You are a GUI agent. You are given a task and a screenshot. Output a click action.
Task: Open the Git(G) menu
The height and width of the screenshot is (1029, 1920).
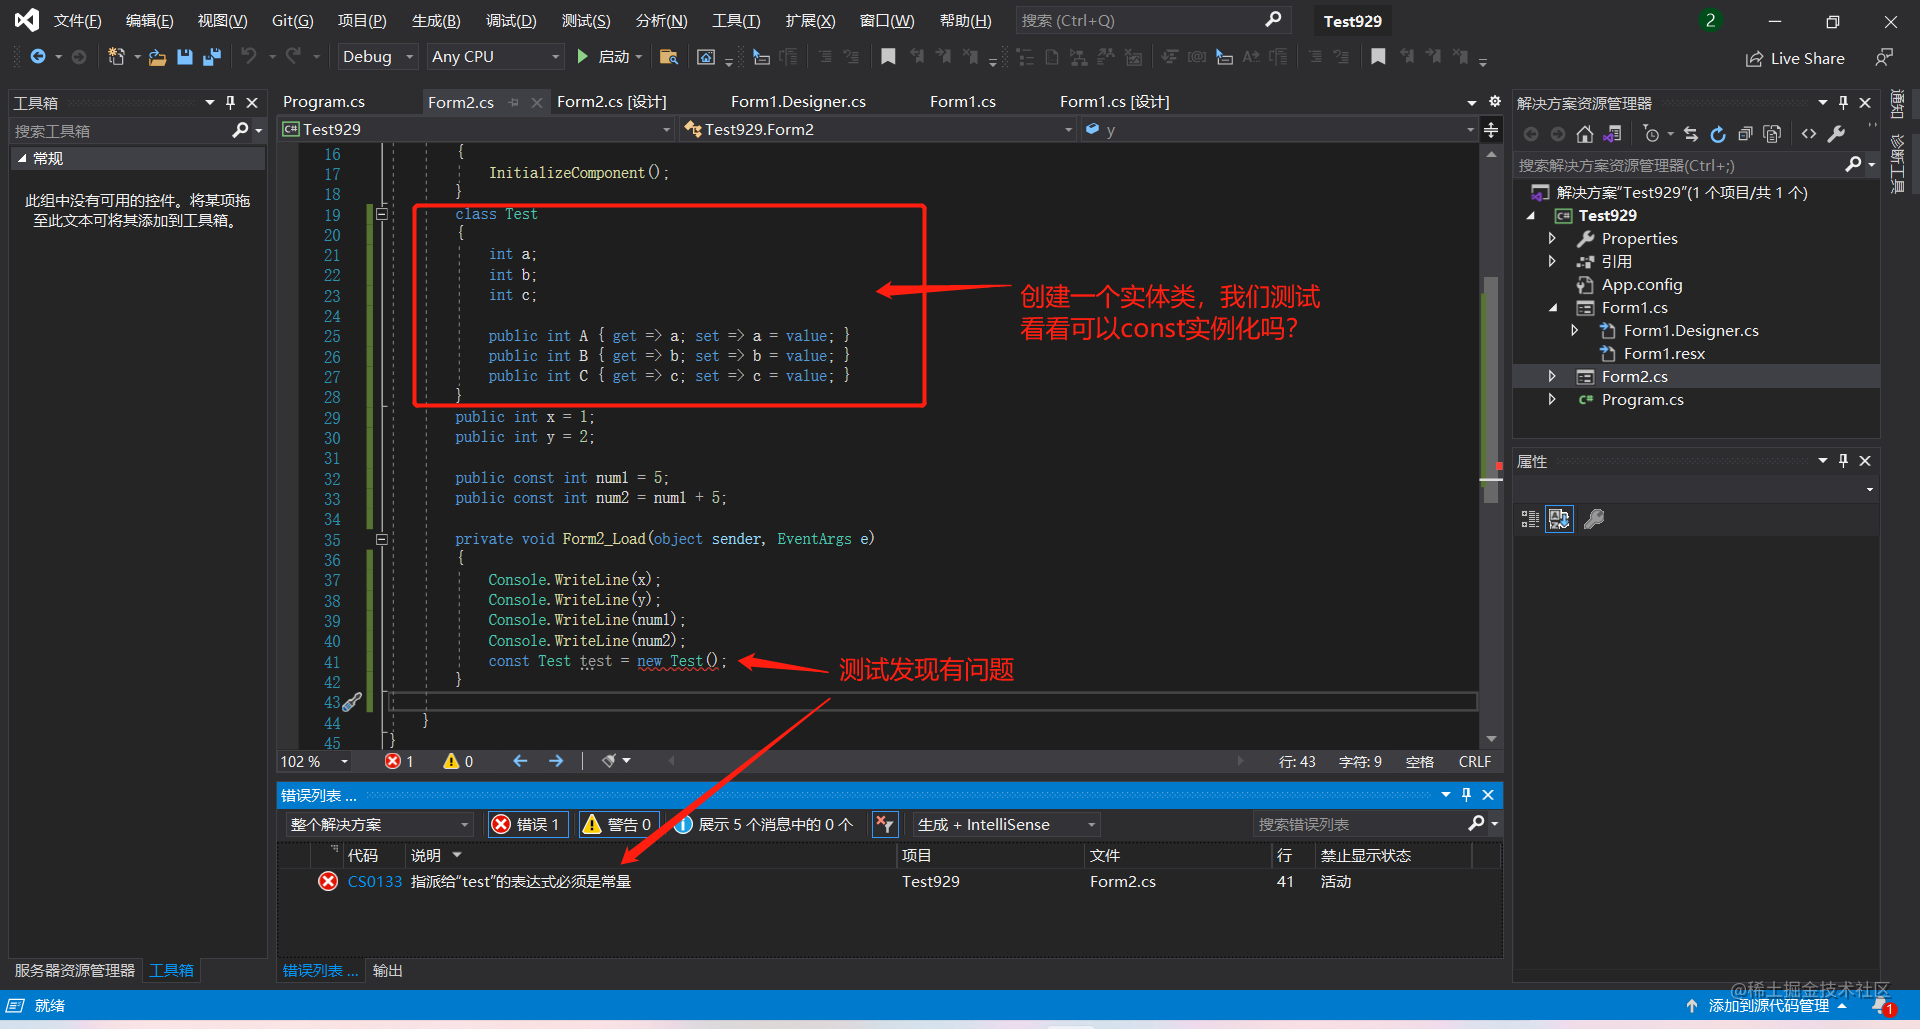tap(293, 20)
